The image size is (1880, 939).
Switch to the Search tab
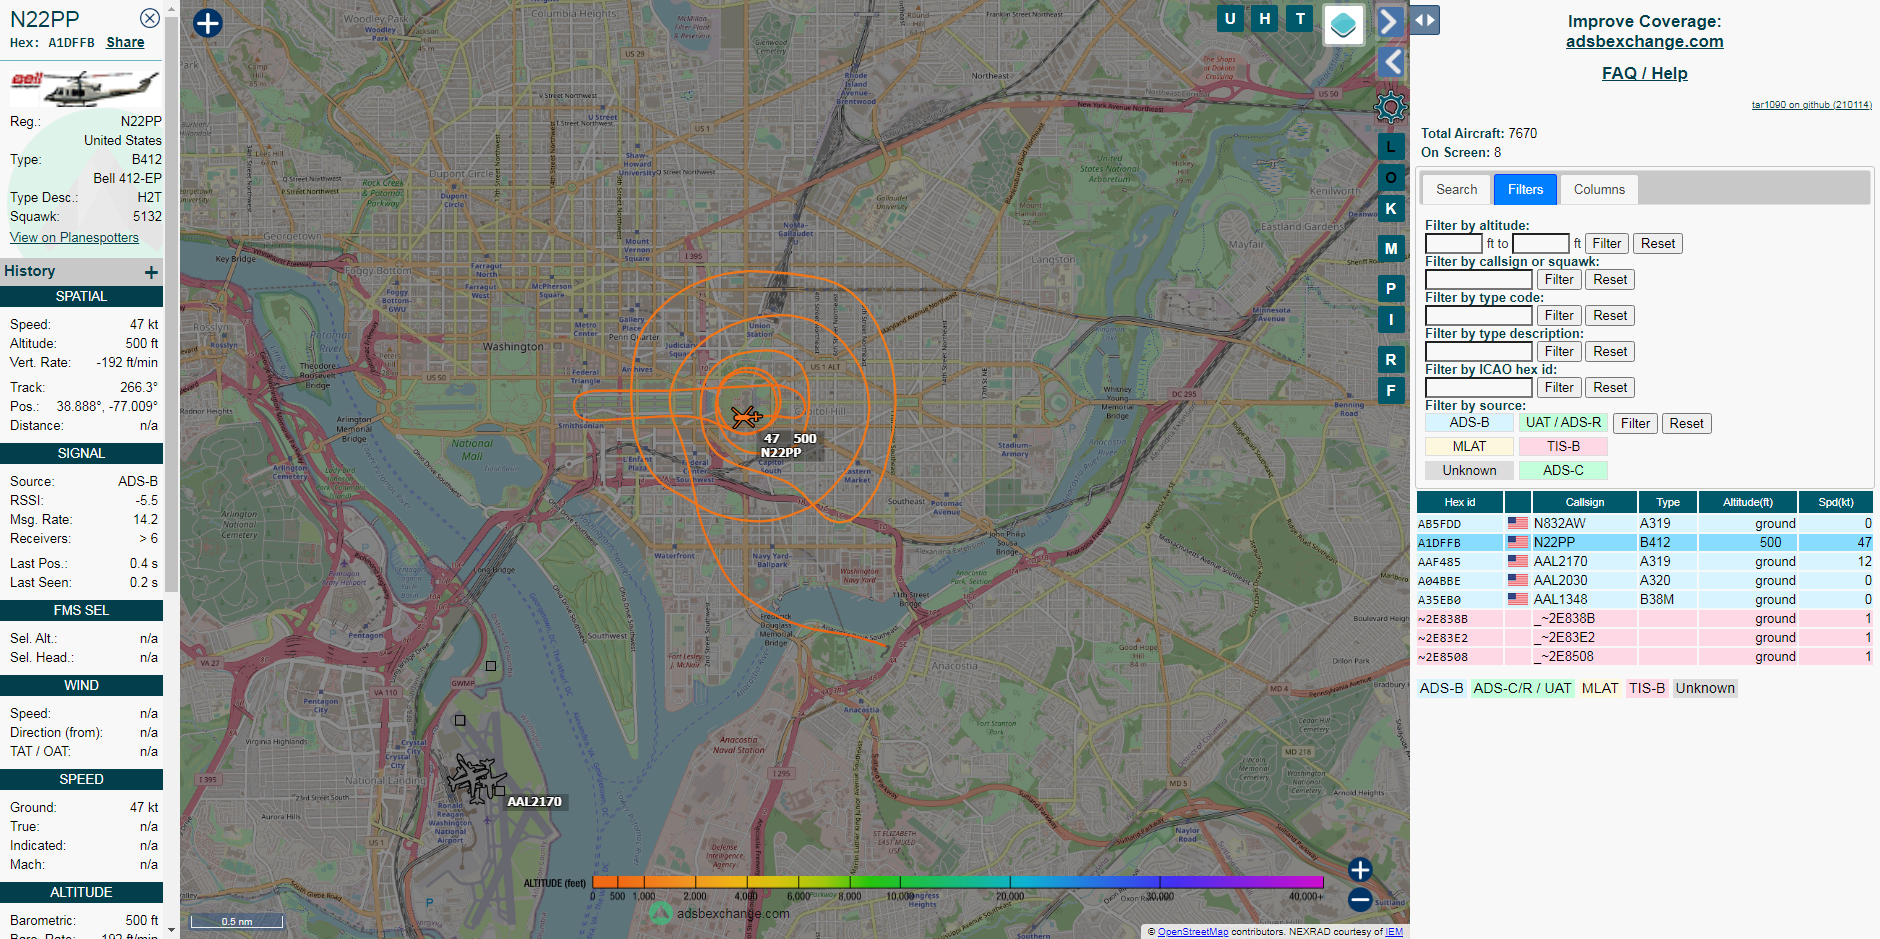tap(1456, 189)
